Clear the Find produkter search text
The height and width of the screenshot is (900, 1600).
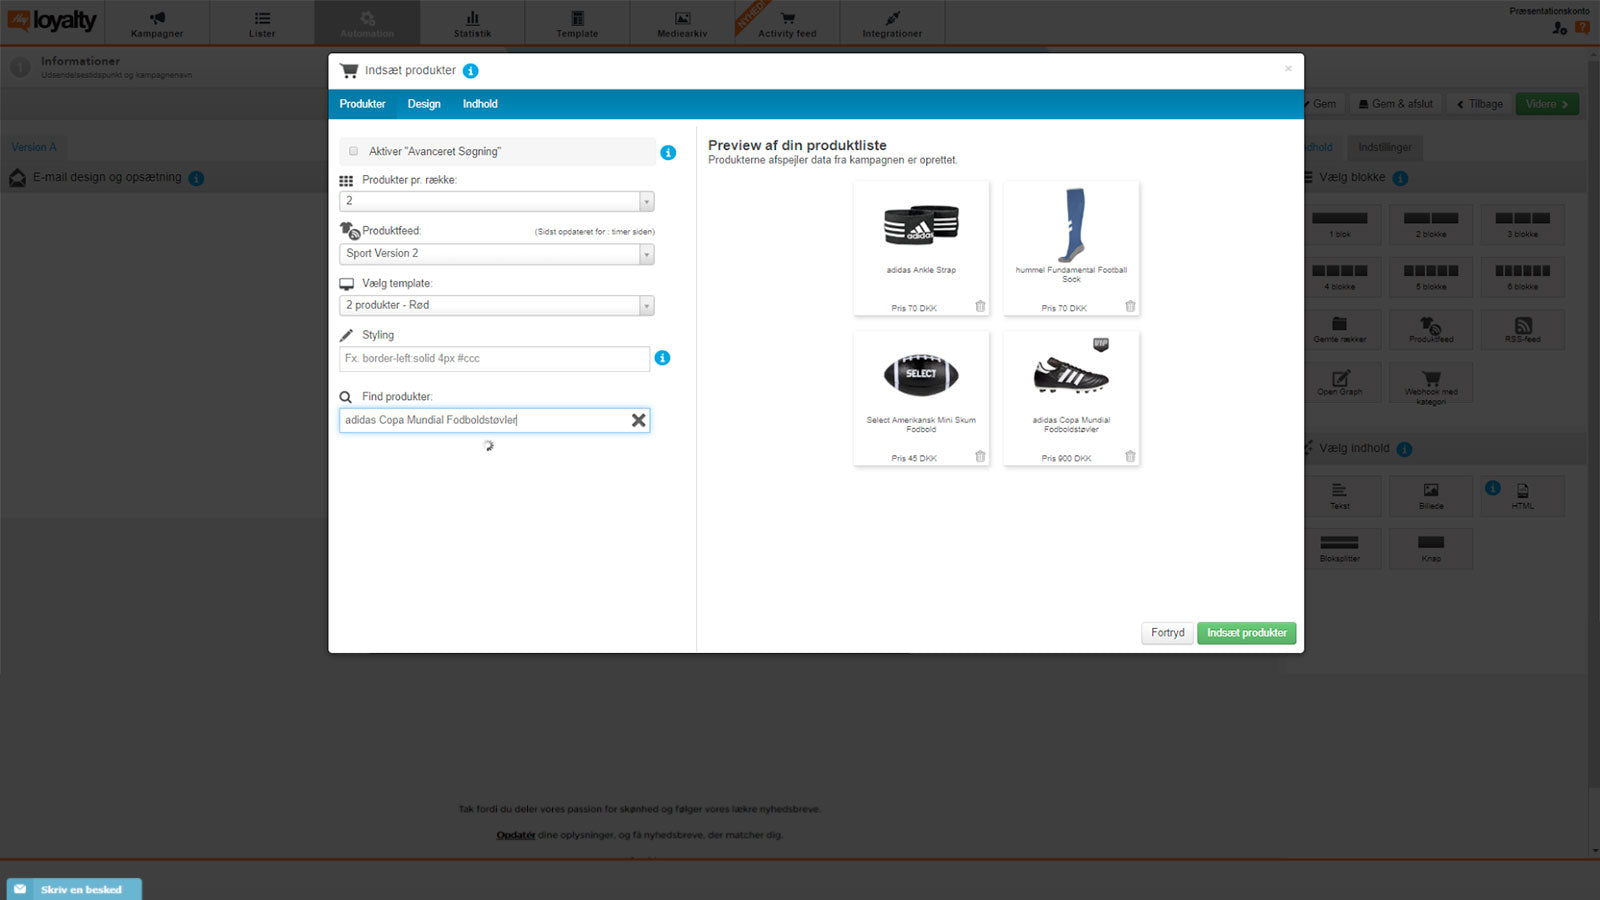tap(638, 420)
